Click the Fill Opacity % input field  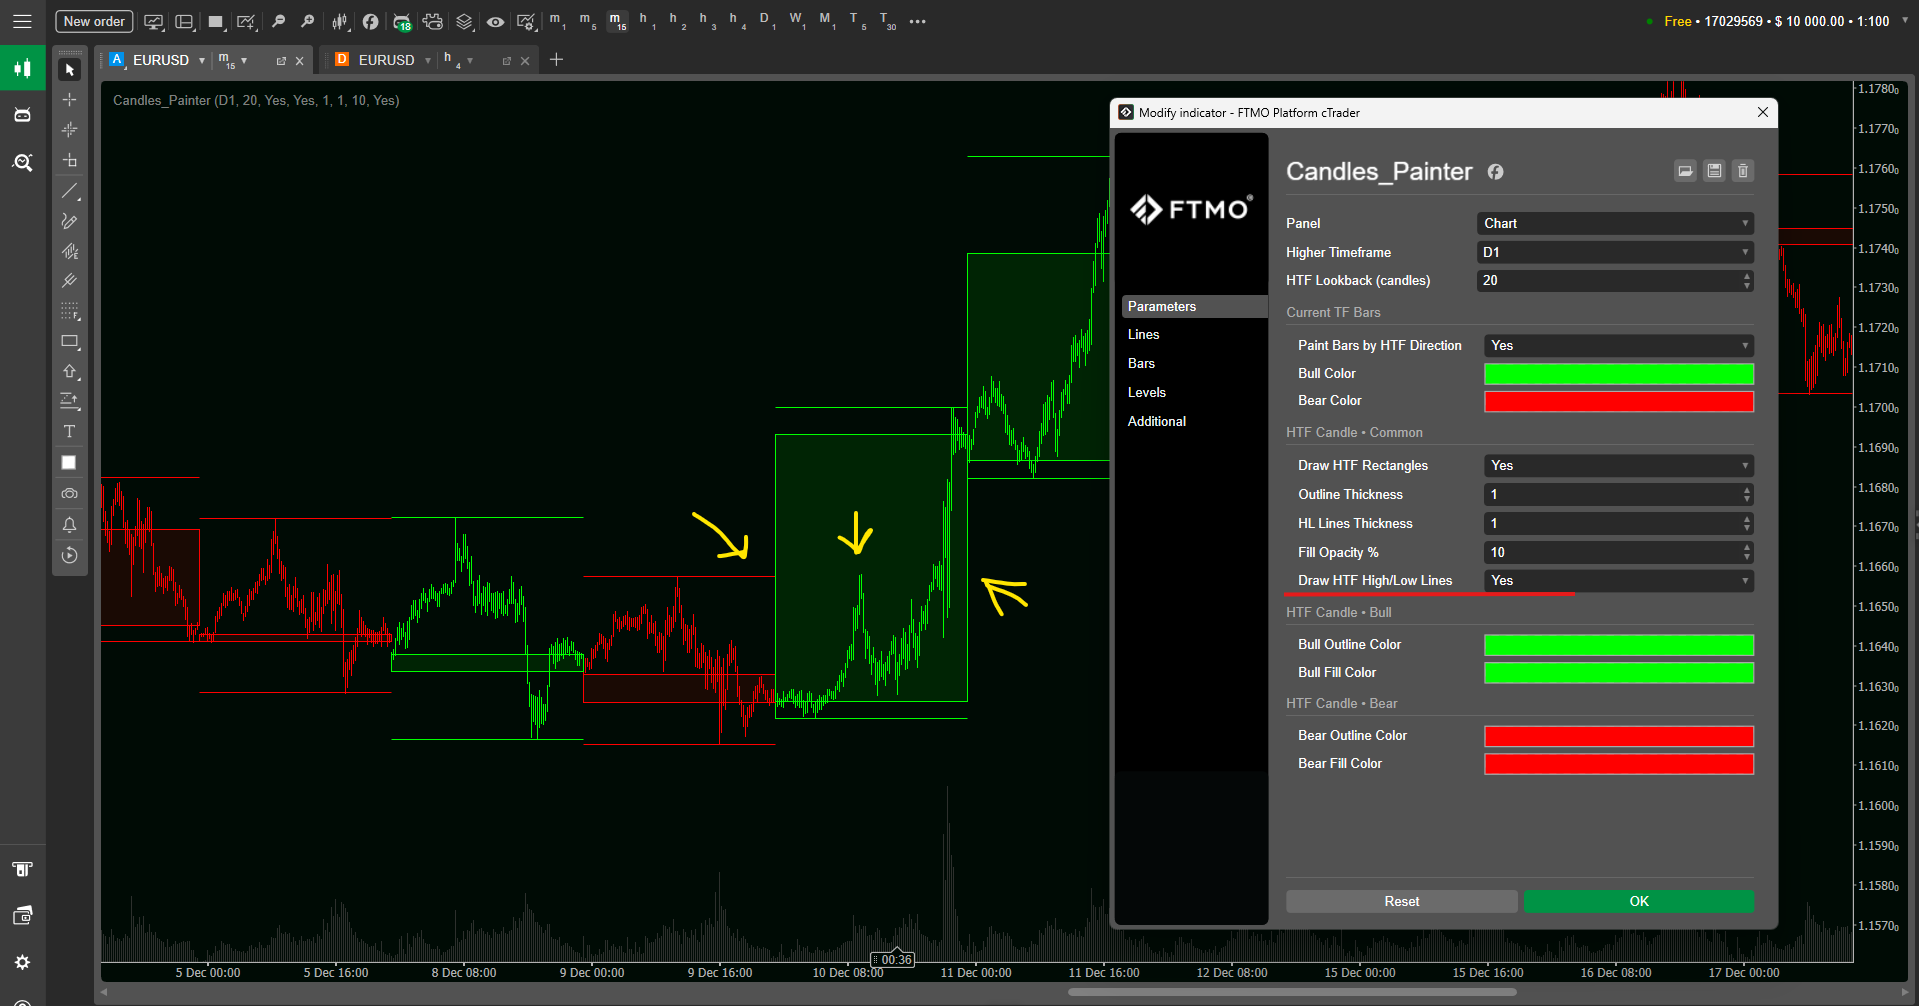tap(1610, 553)
